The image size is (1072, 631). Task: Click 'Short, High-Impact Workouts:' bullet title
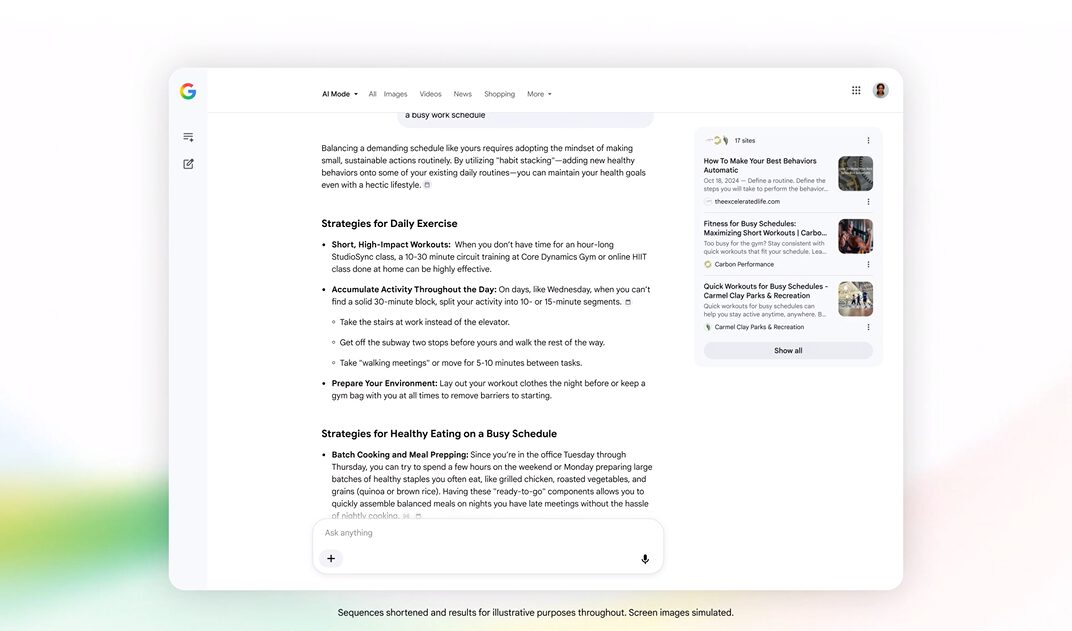[391, 245]
